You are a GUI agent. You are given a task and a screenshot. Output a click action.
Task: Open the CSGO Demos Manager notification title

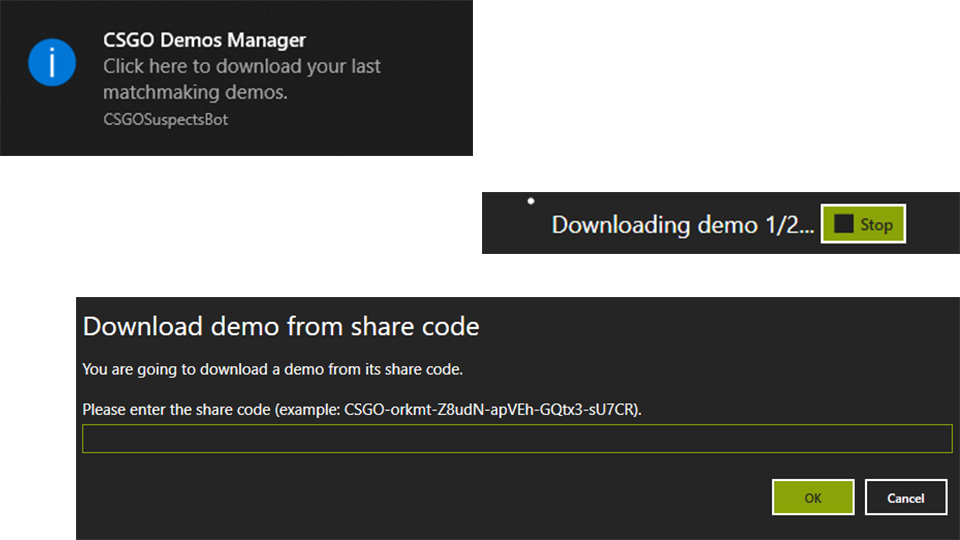(x=204, y=40)
